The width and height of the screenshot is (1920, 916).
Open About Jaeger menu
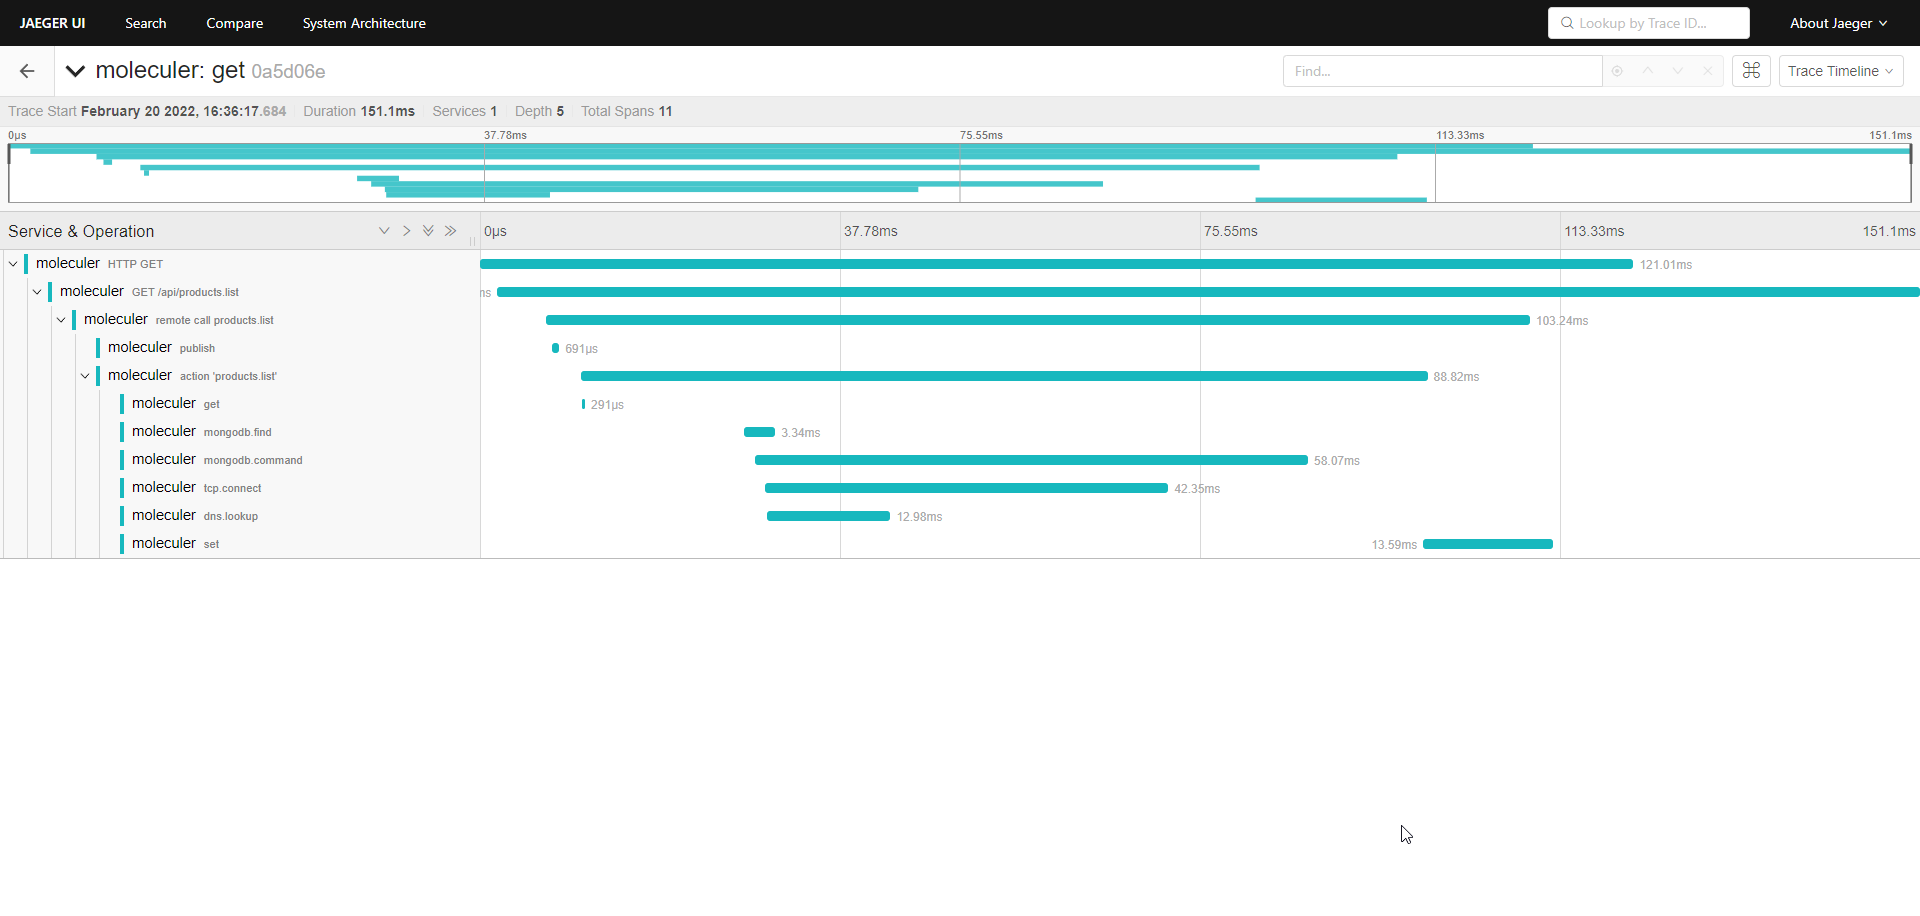click(1838, 23)
